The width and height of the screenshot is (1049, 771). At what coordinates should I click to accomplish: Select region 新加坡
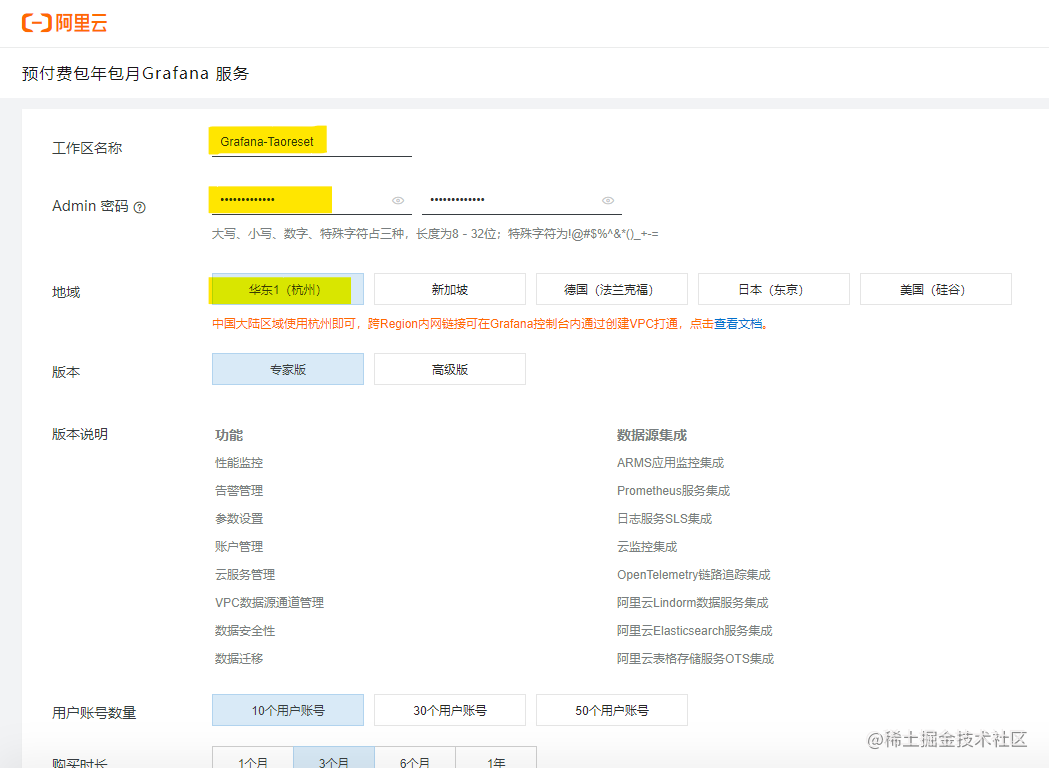tap(450, 289)
